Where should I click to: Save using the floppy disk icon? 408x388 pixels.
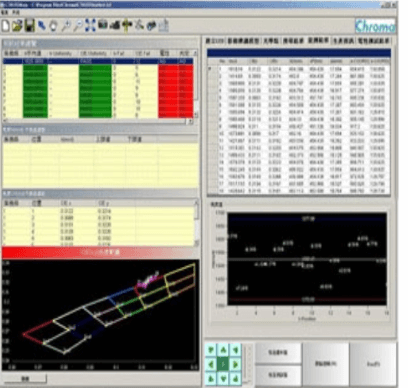(x=30, y=26)
